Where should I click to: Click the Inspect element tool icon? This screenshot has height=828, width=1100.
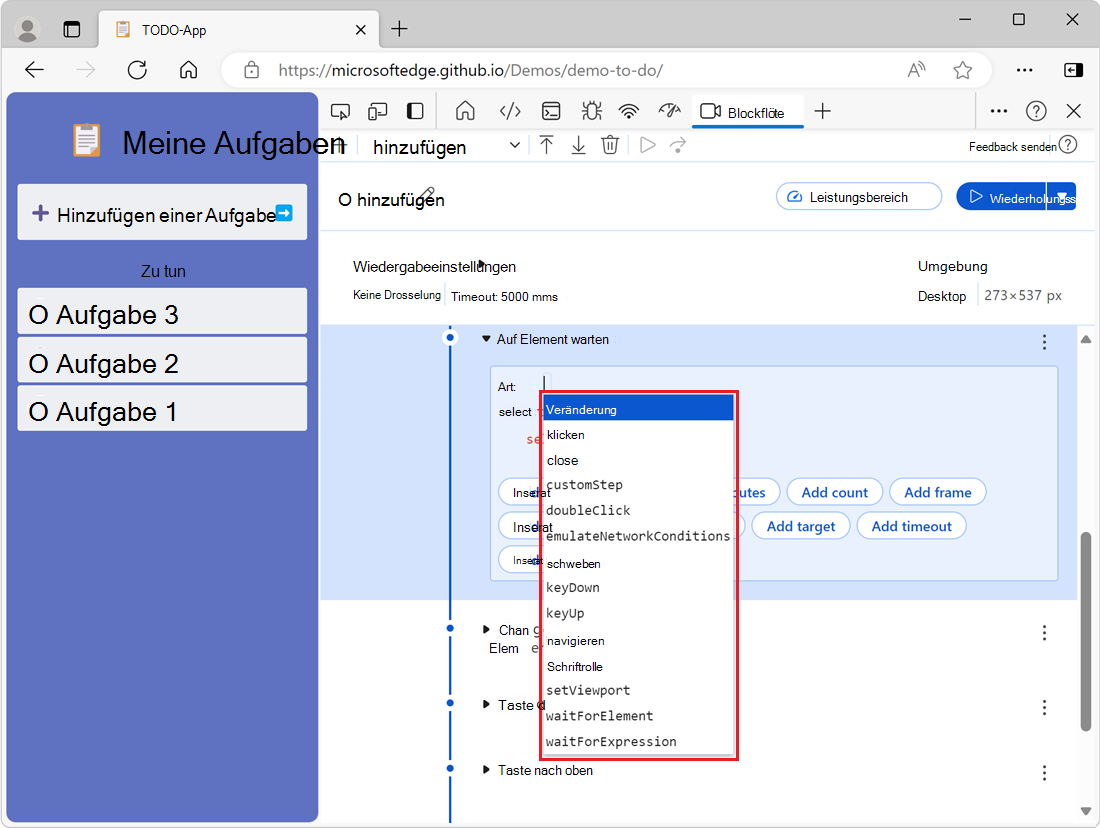point(341,111)
